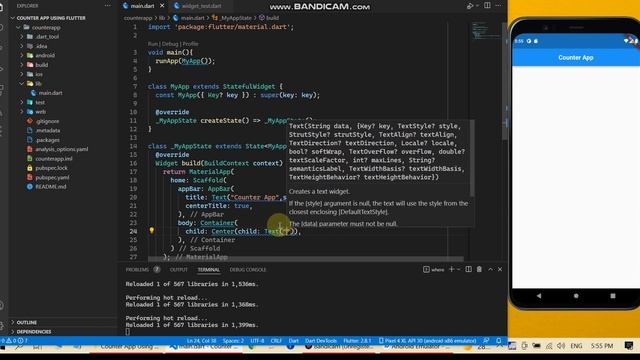The width and height of the screenshot is (640, 360).
Task: Open main.dart in the explorer tree
Action: (x=50, y=93)
